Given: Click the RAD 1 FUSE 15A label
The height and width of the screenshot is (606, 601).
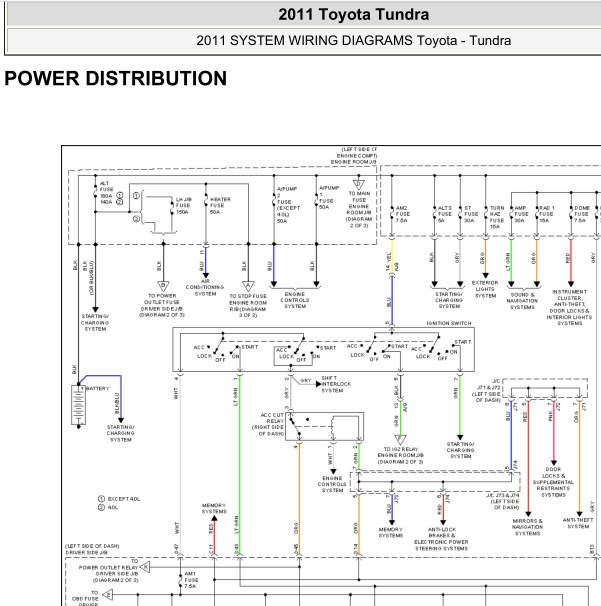Looking at the screenshot, I should [547, 214].
